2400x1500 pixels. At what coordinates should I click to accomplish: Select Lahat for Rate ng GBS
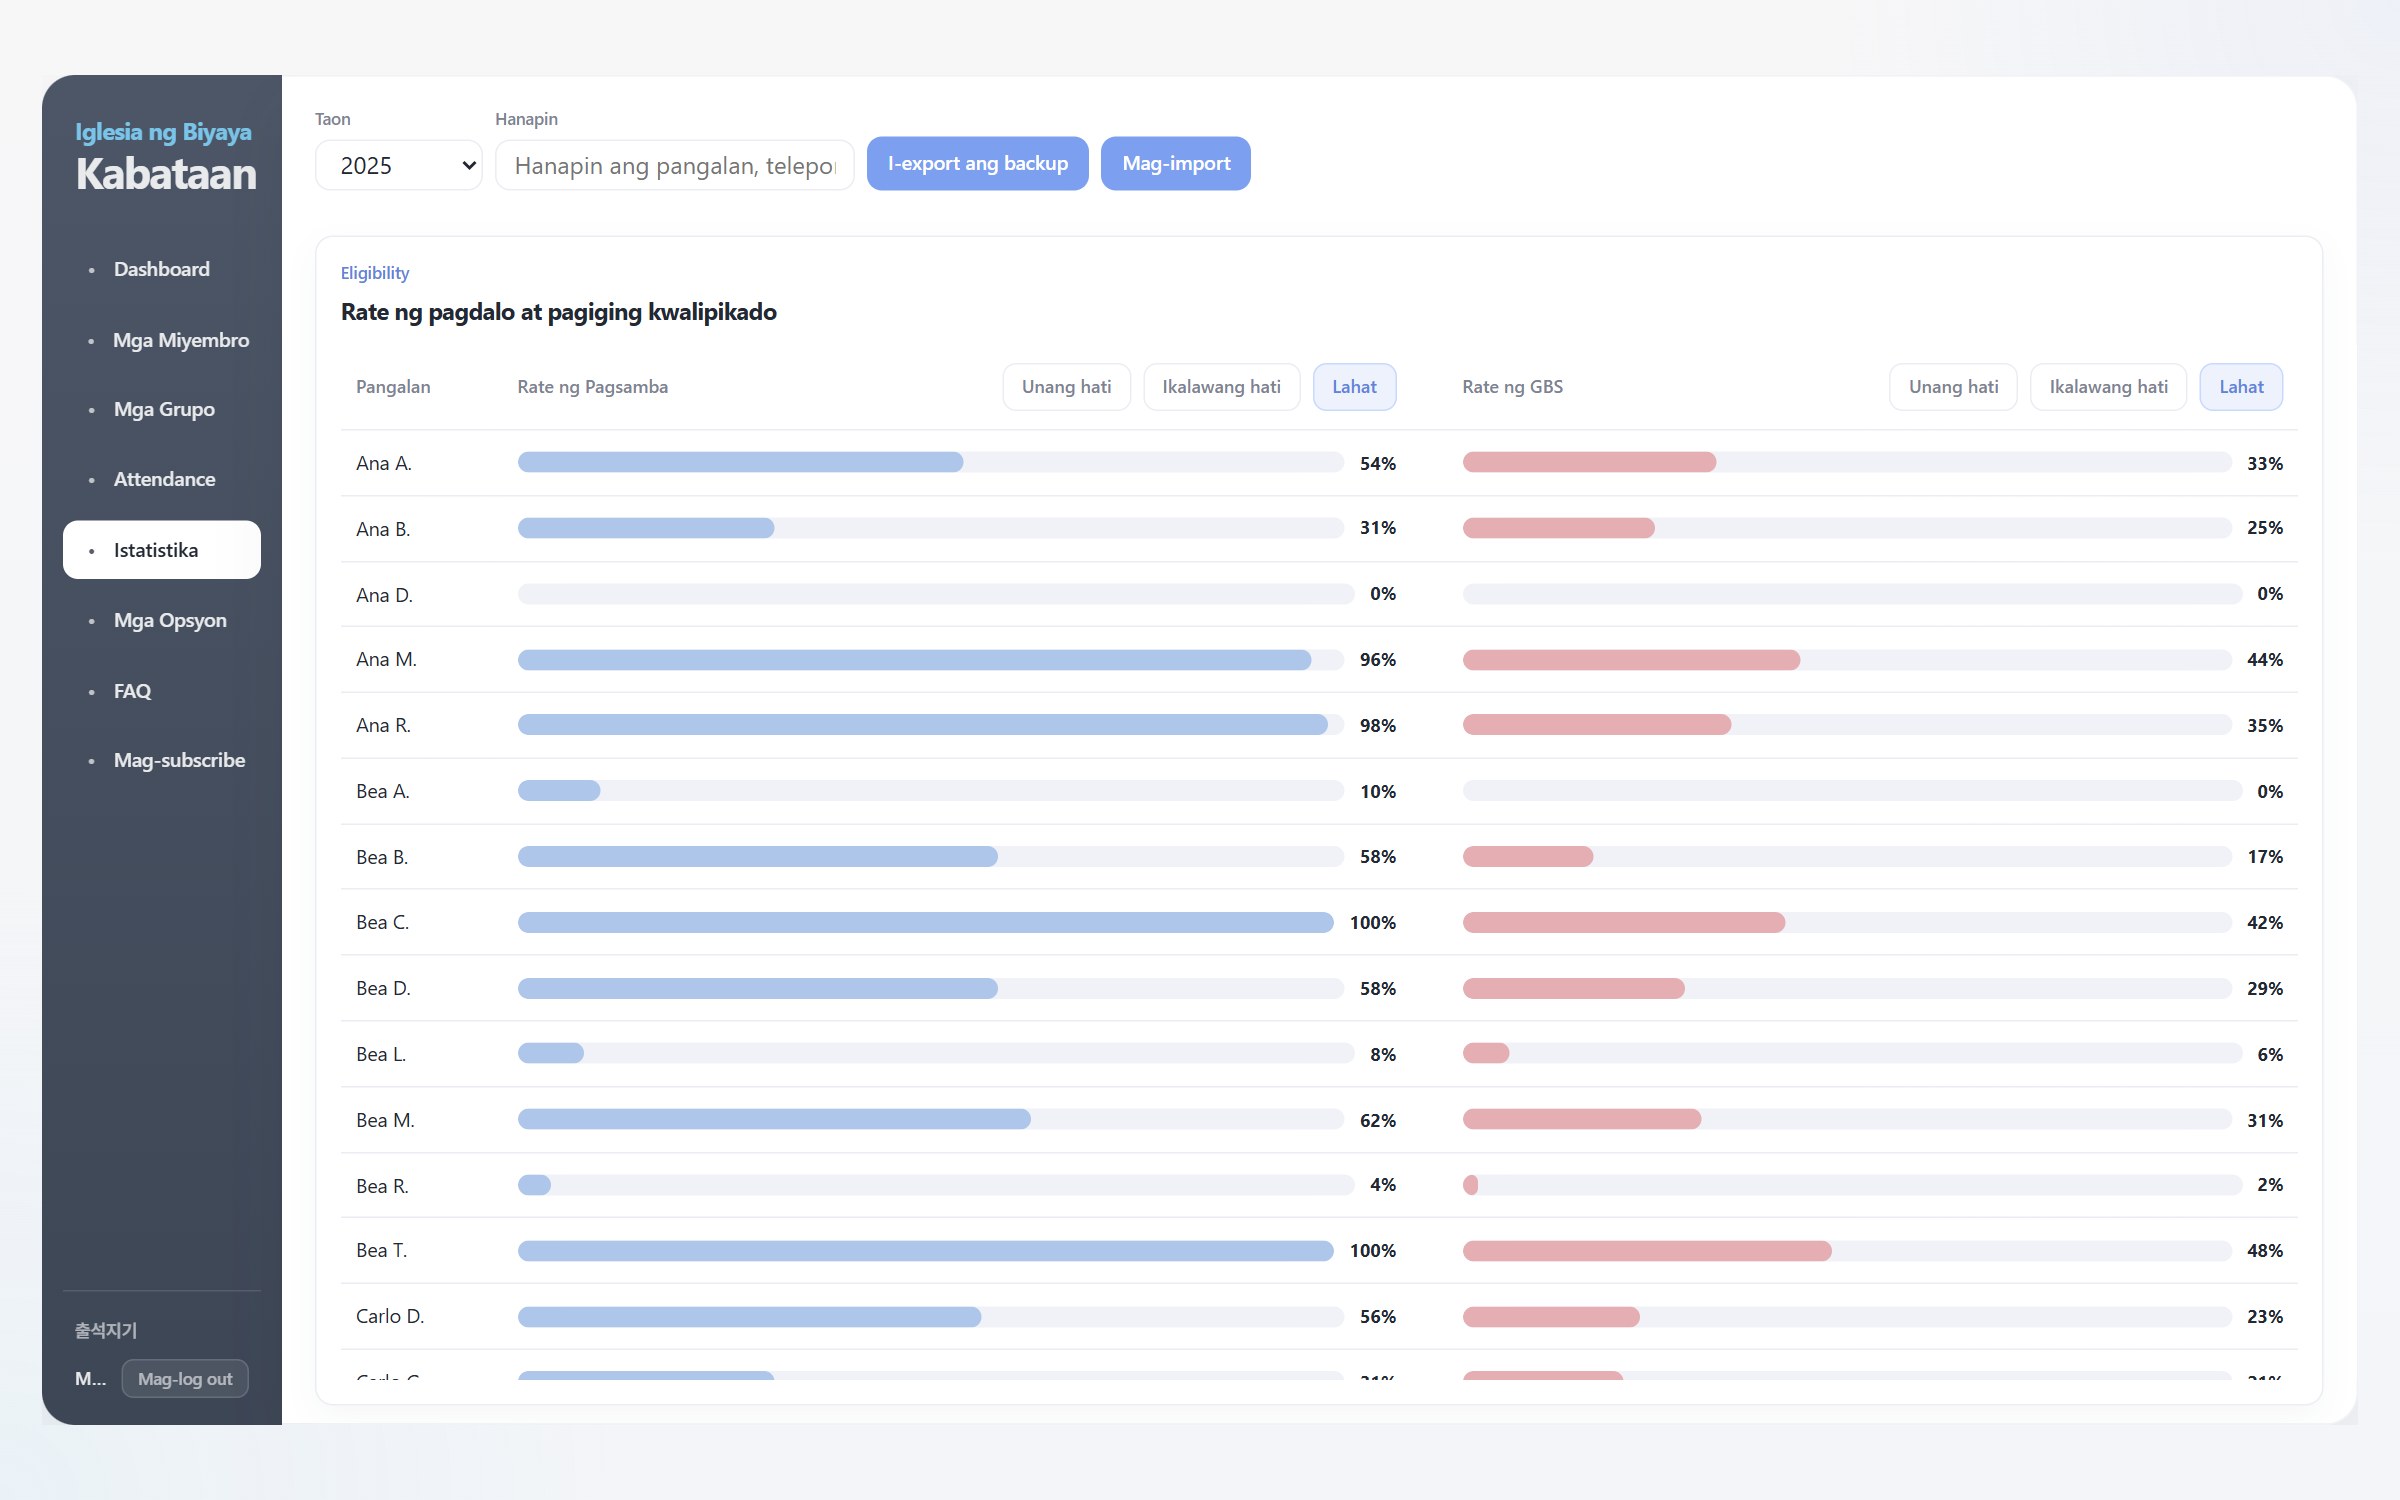2241,387
